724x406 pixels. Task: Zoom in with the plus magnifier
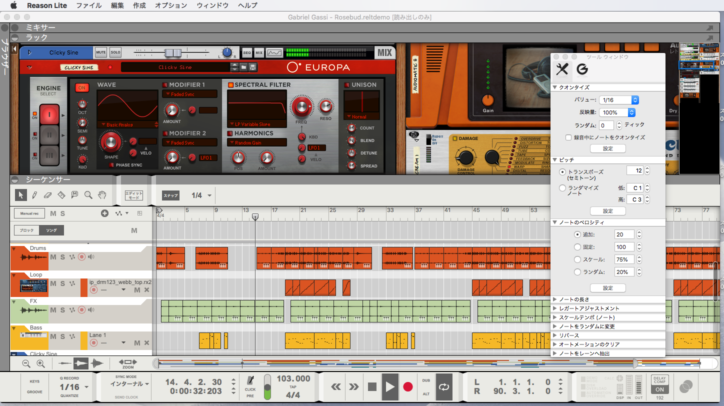41,364
